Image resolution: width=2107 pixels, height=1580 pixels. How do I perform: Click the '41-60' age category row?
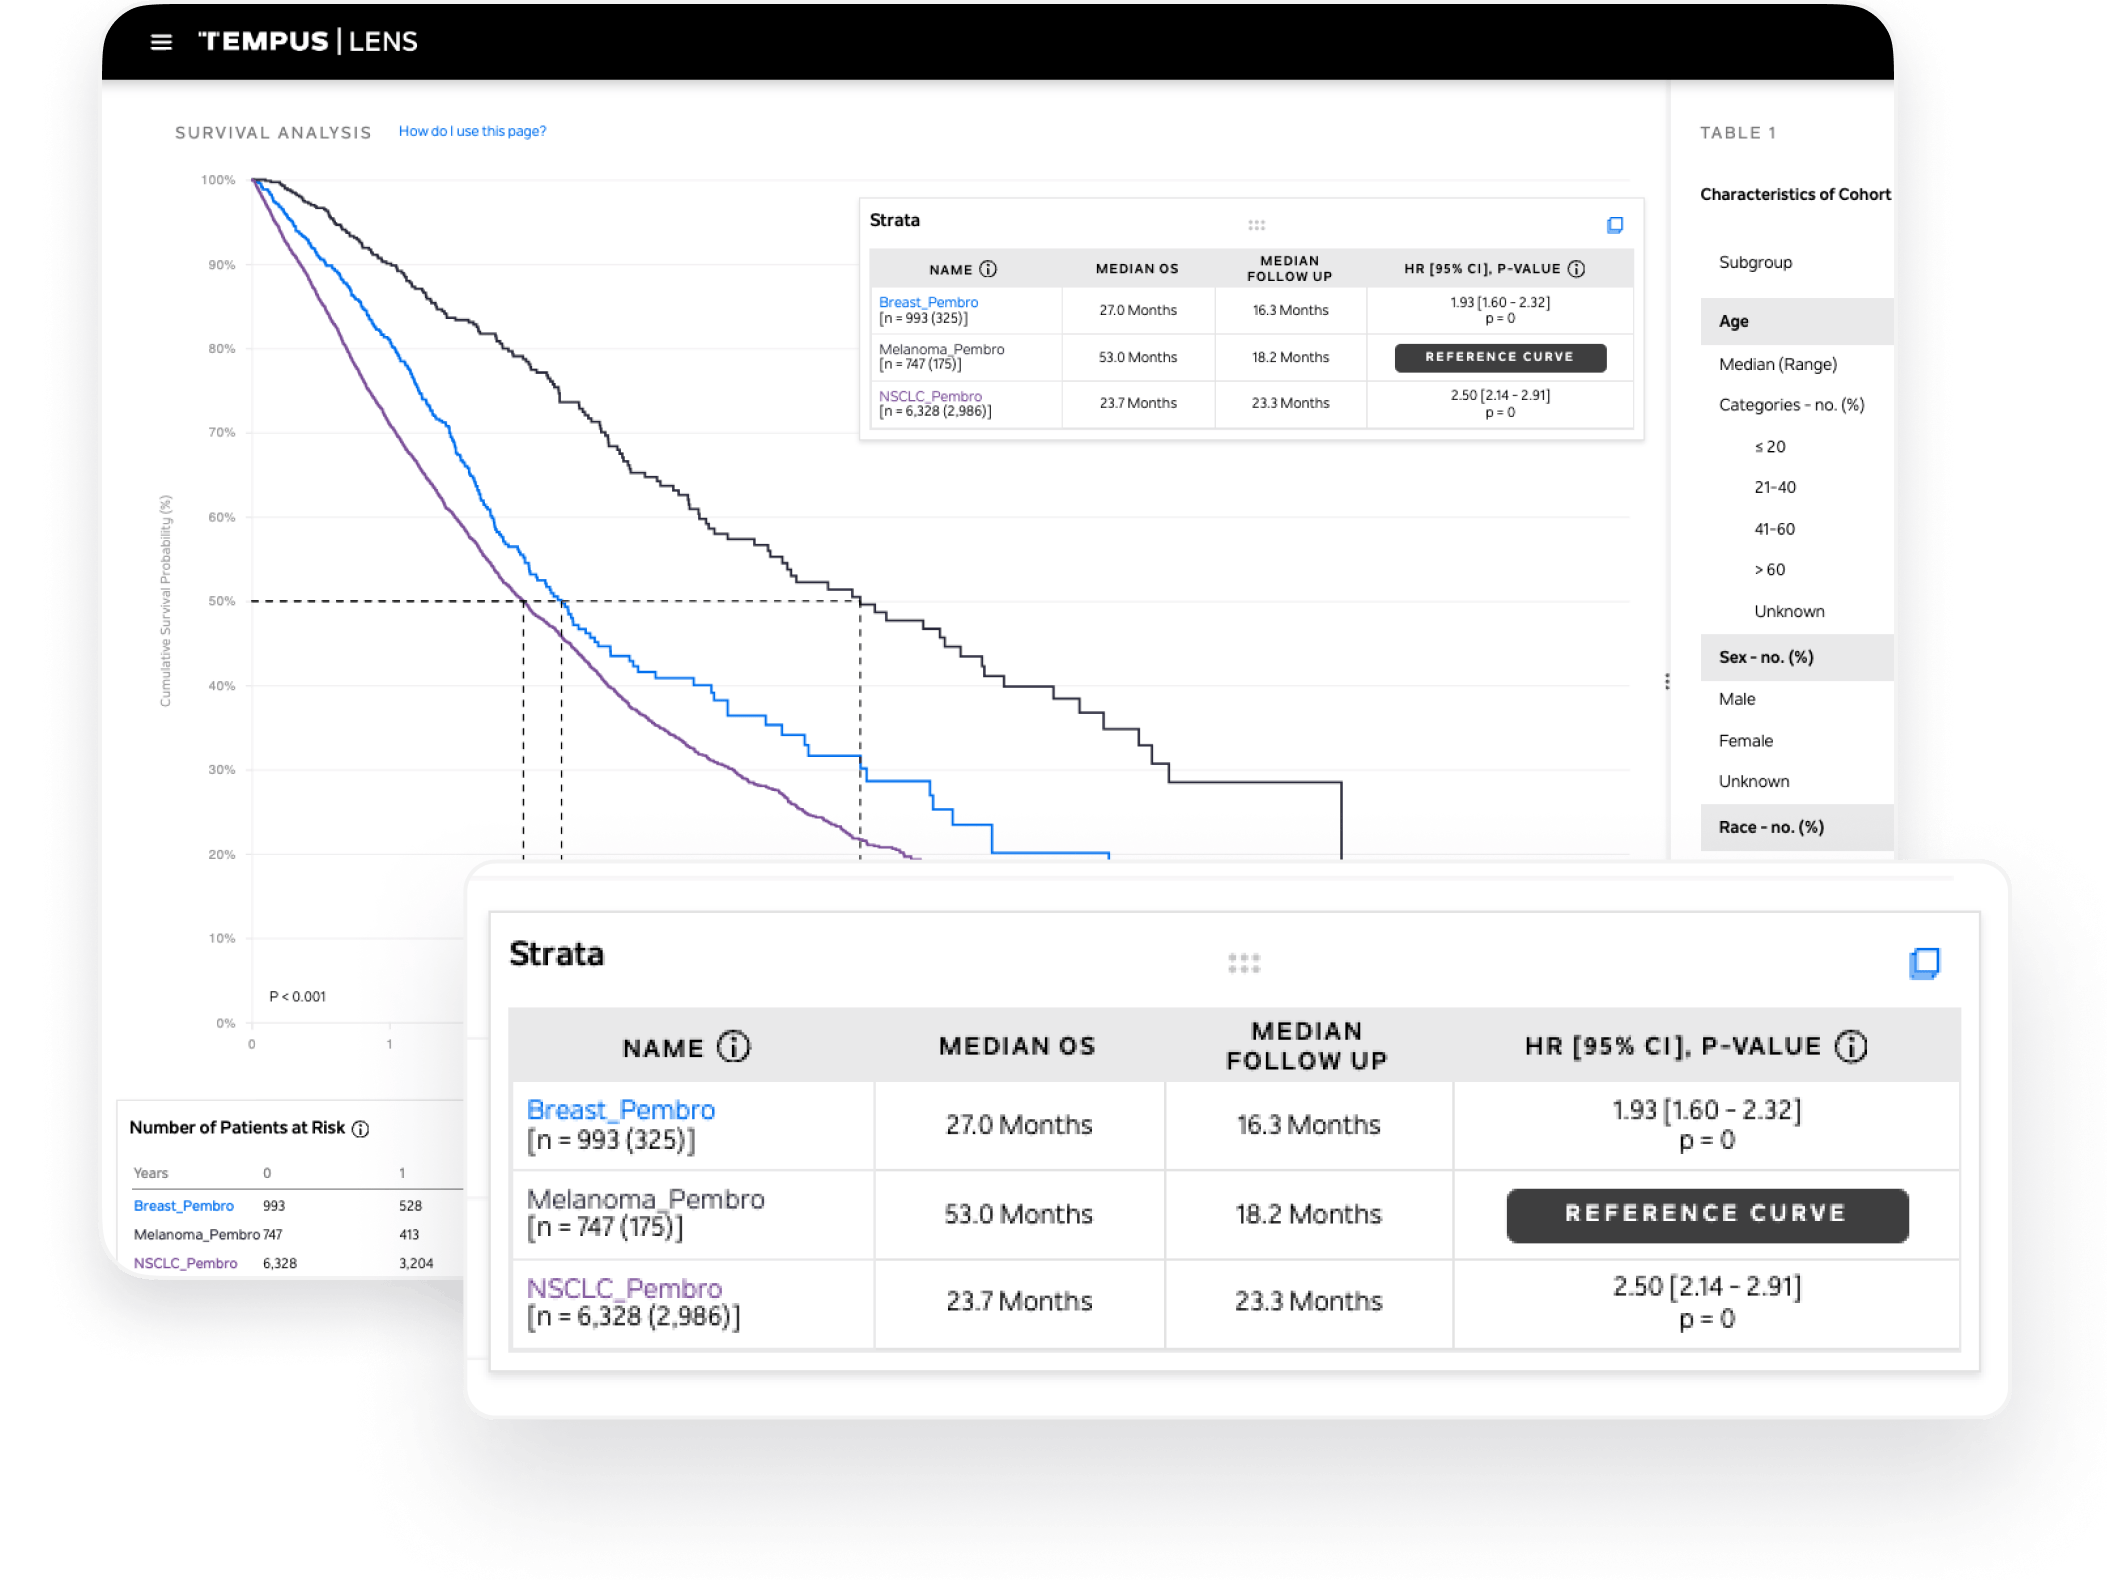[1774, 529]
